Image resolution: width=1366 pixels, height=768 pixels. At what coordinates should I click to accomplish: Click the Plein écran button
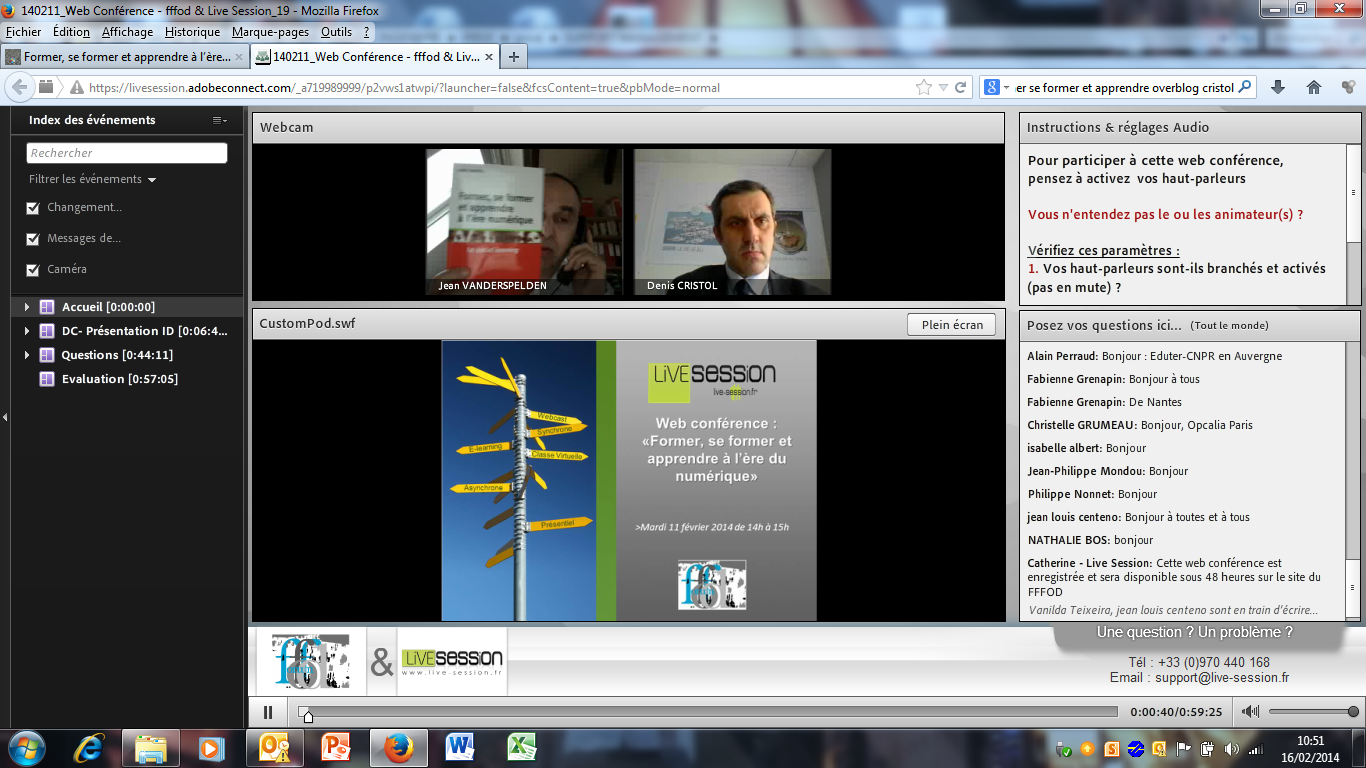tap(952, 324)
